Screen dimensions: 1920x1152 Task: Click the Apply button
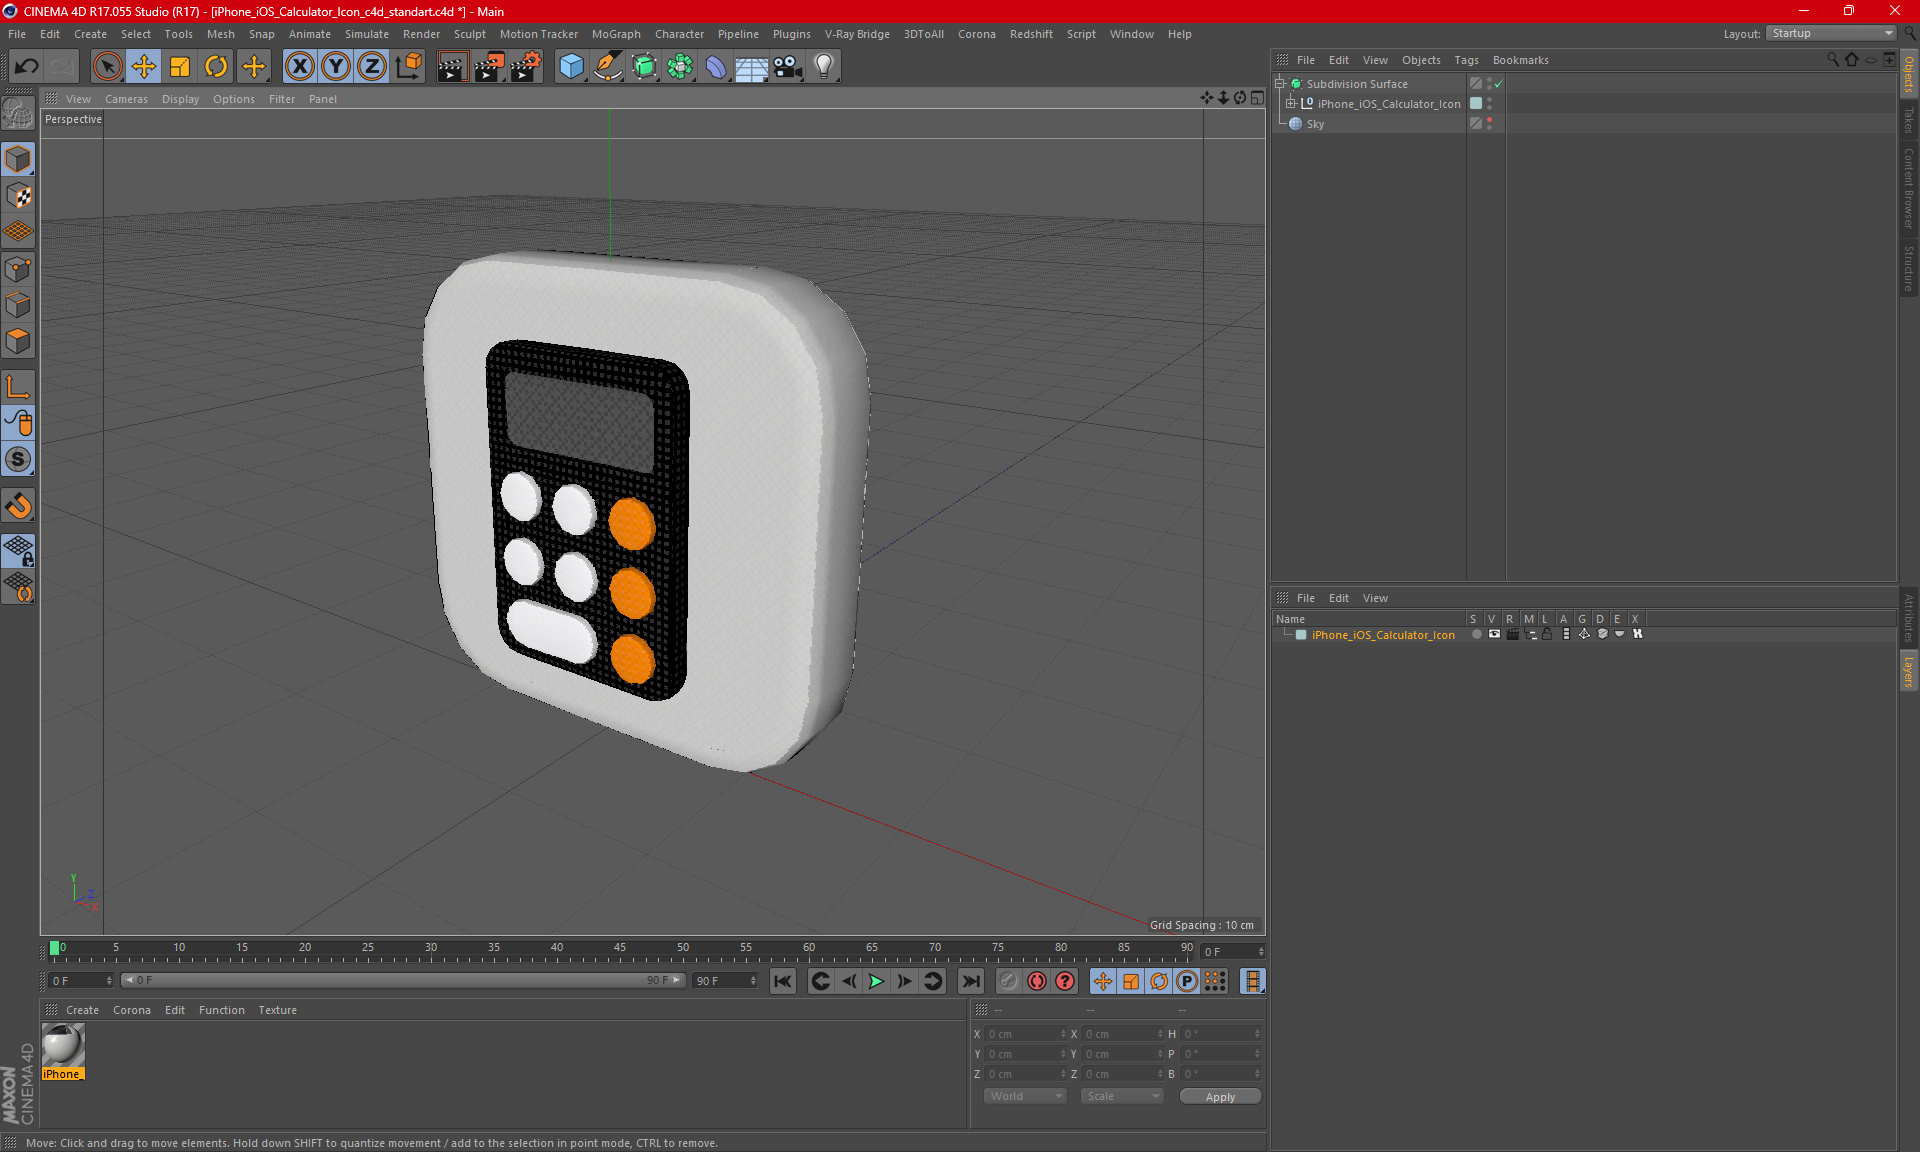click(x=1220, y=1097)
